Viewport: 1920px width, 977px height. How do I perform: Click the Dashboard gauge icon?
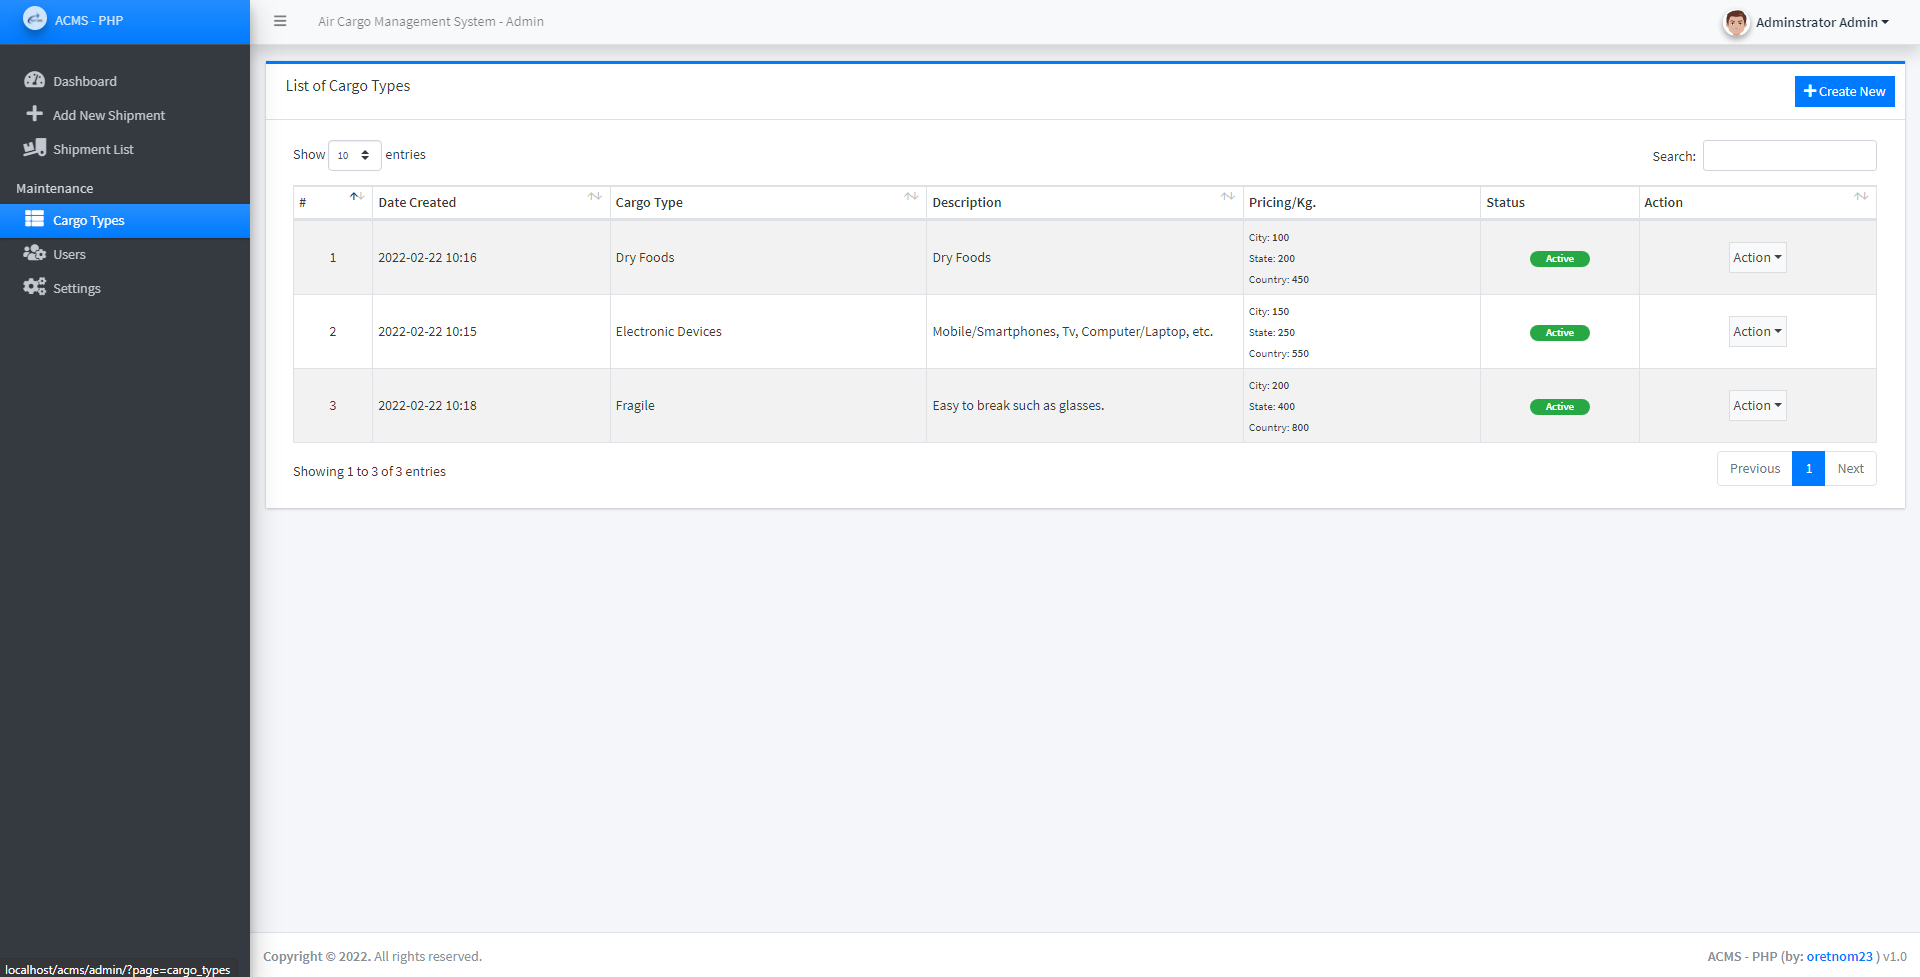35,80
